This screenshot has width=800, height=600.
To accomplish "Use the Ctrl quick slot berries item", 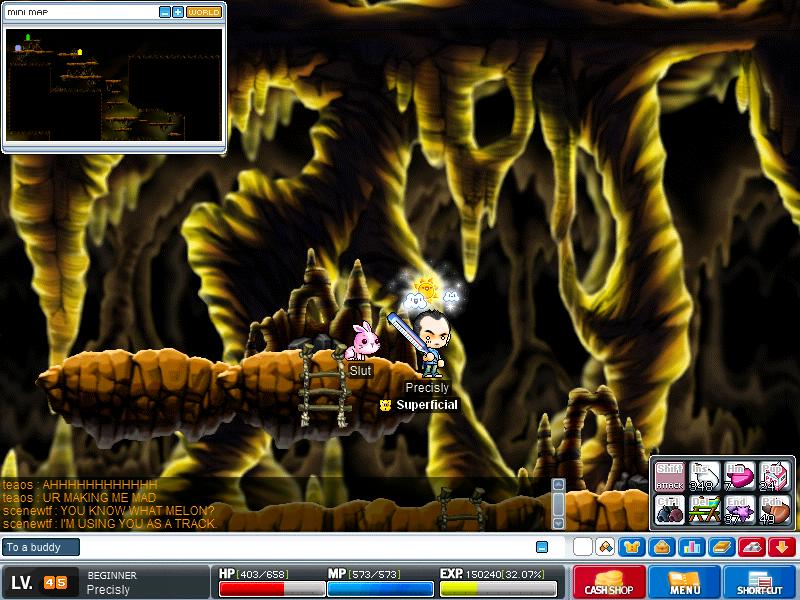I will coord(669,509).
